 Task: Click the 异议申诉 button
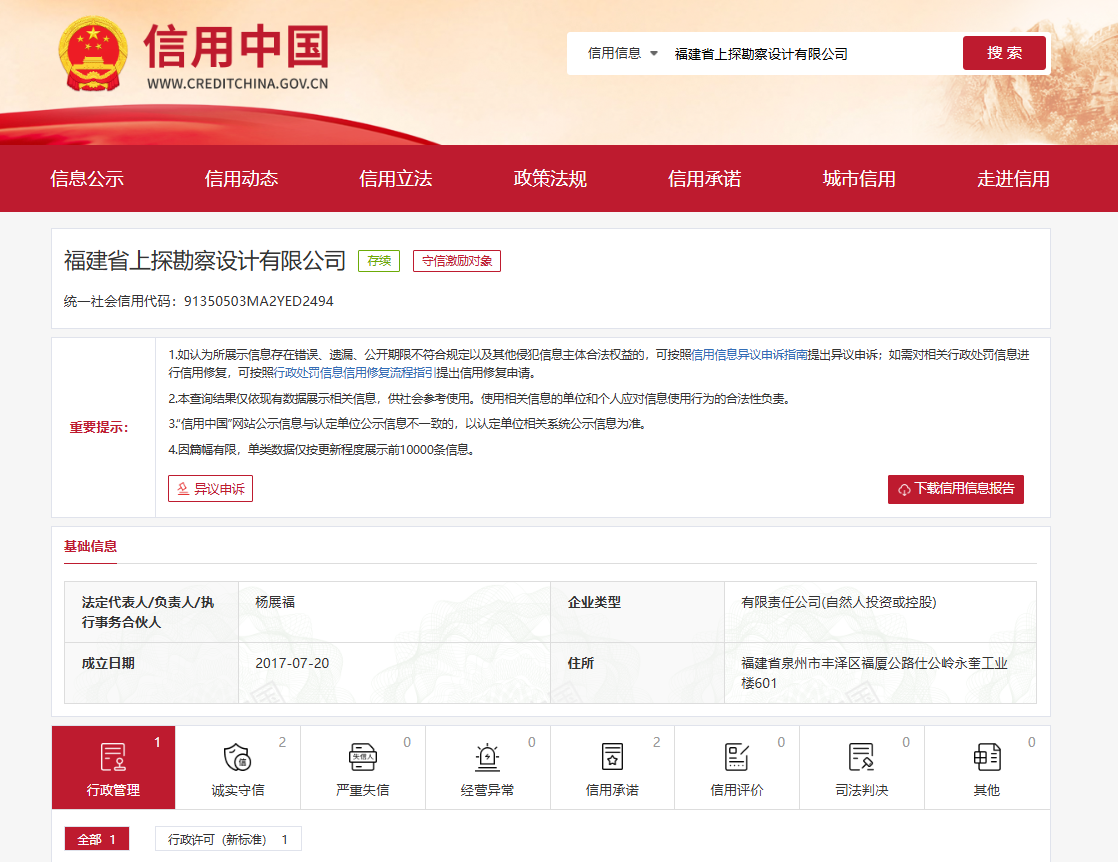coord(210,489)
